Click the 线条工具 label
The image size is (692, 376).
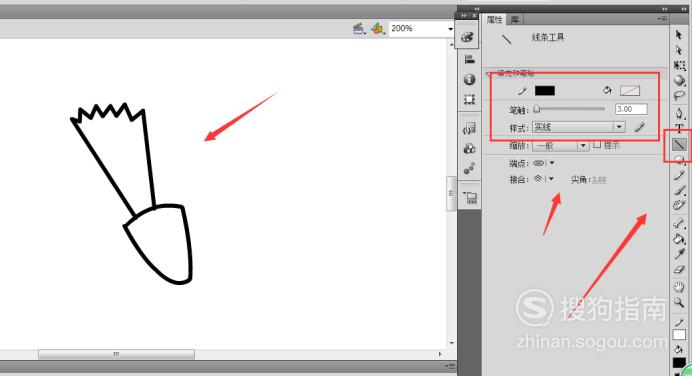tap(548, 38)
